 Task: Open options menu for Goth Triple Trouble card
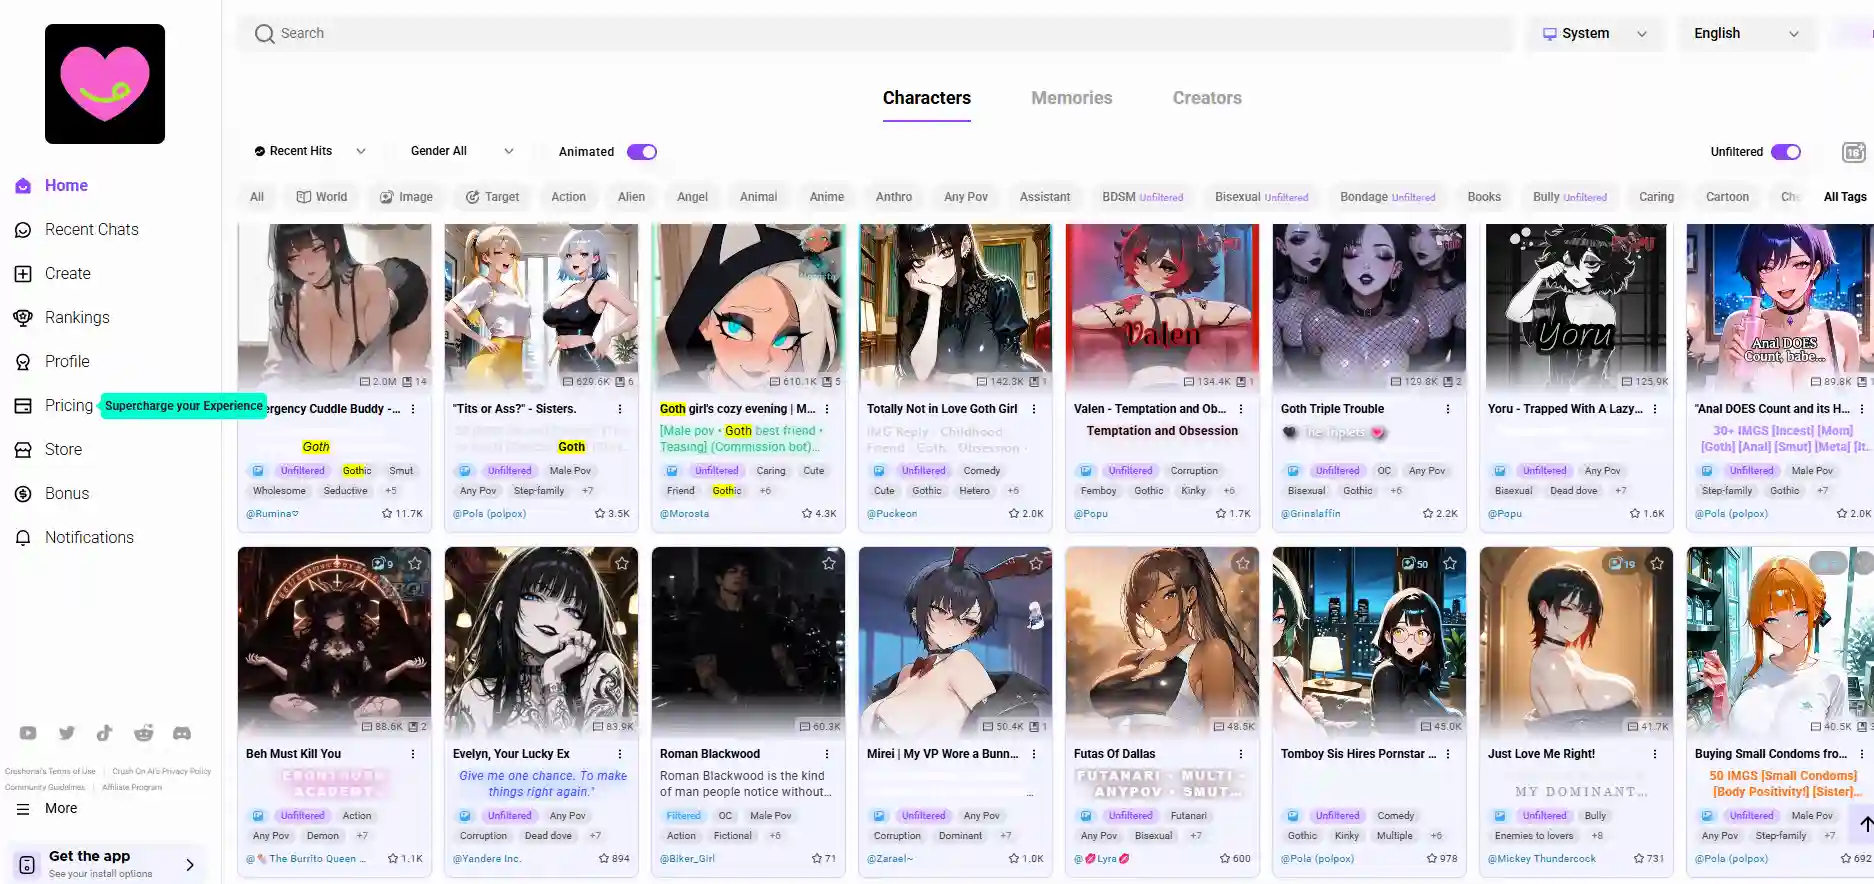pos(1448,409)
